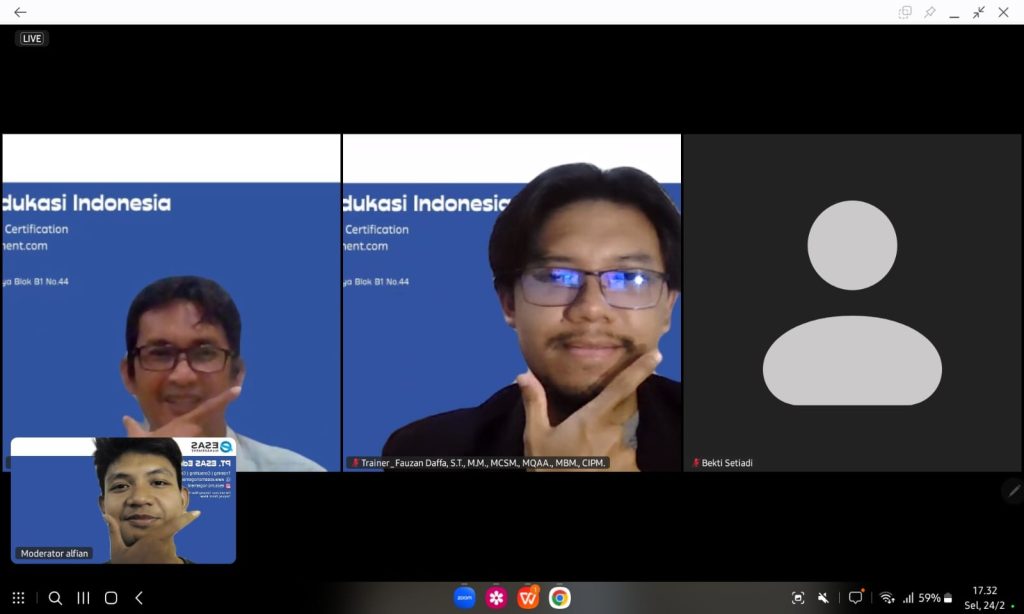This screenshot has height=614, width=1024.
Task: Toggle the muted sound icon in tray
Action: click(x=823, y=598)
